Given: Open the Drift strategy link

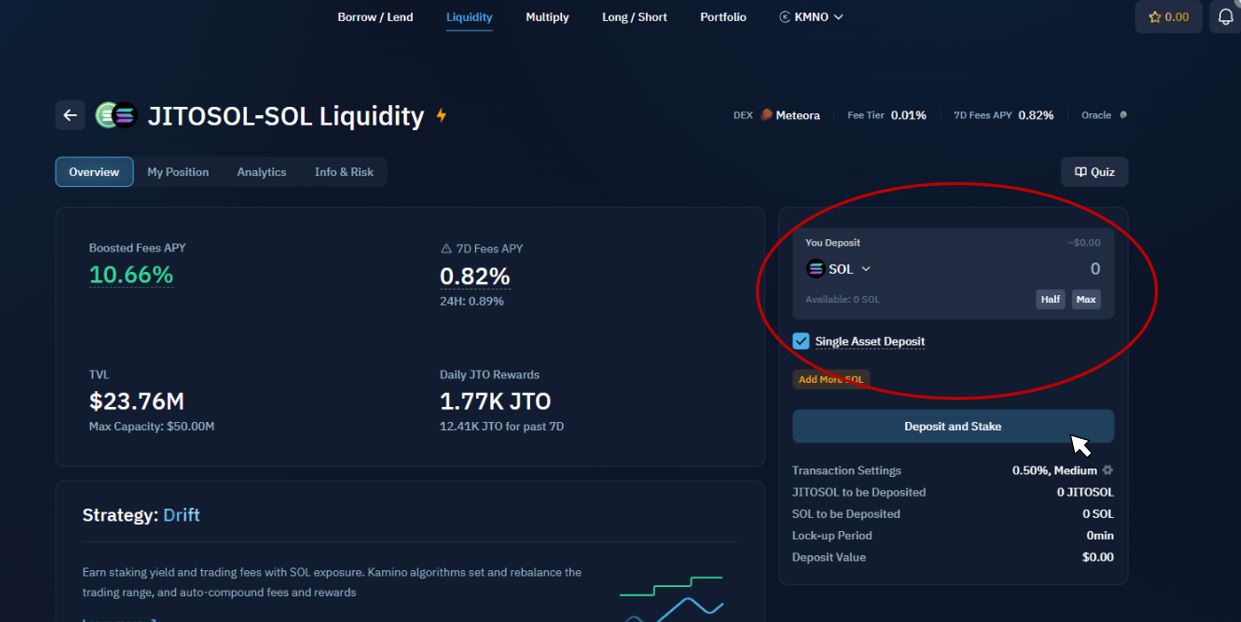Looking at the screenshot, I should 181,515.
